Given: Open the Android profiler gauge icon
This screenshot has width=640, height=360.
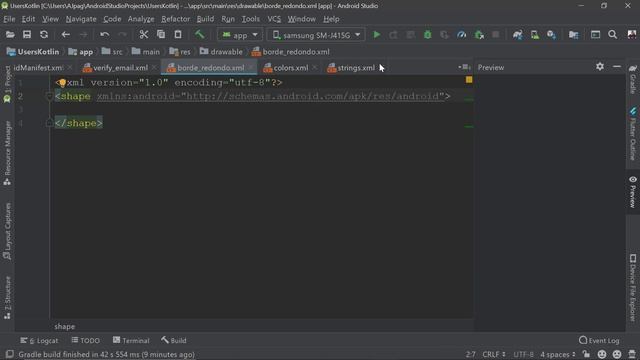Looking at the screenshot, I should (462, 35).
